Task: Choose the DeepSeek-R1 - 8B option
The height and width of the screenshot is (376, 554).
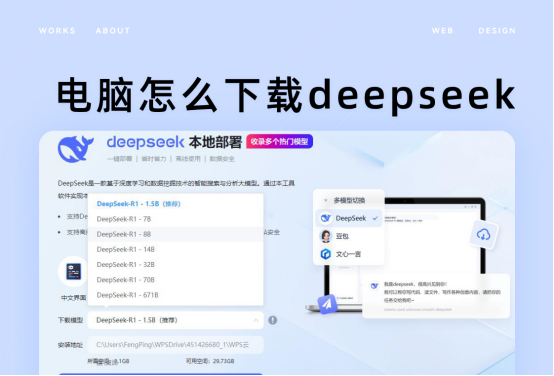Action: tap(176, 234)
